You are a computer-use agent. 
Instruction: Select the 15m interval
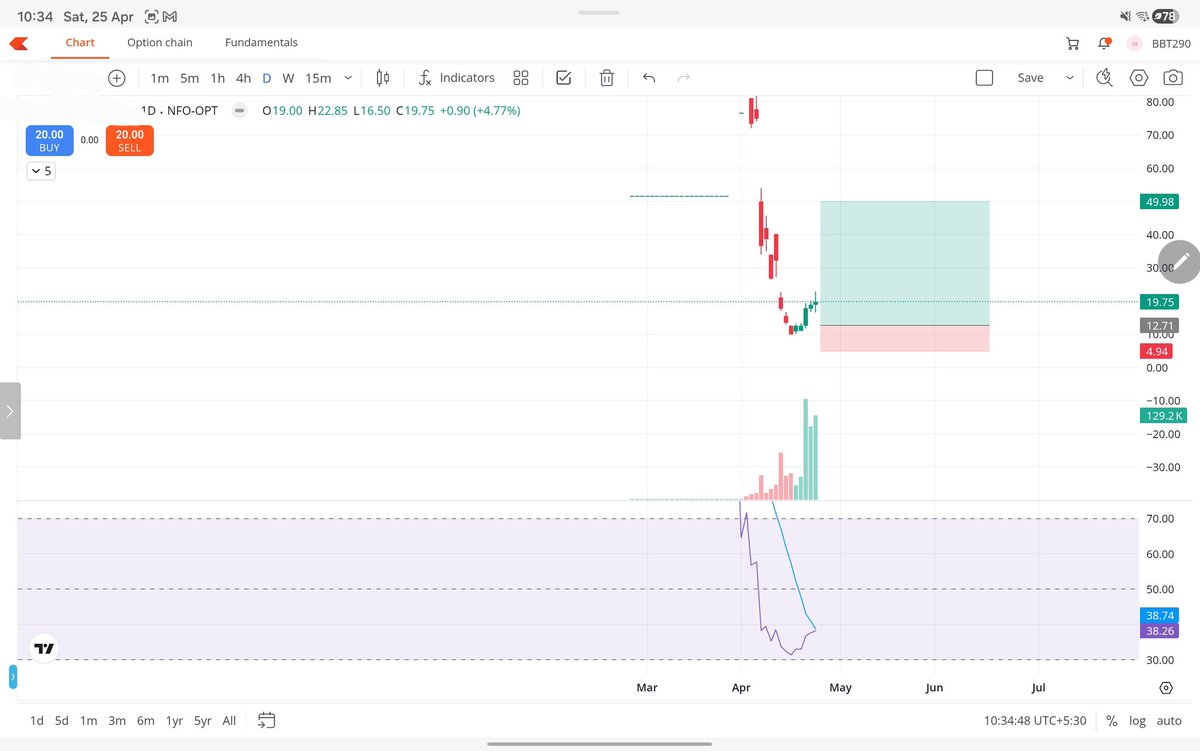point(318,78)
